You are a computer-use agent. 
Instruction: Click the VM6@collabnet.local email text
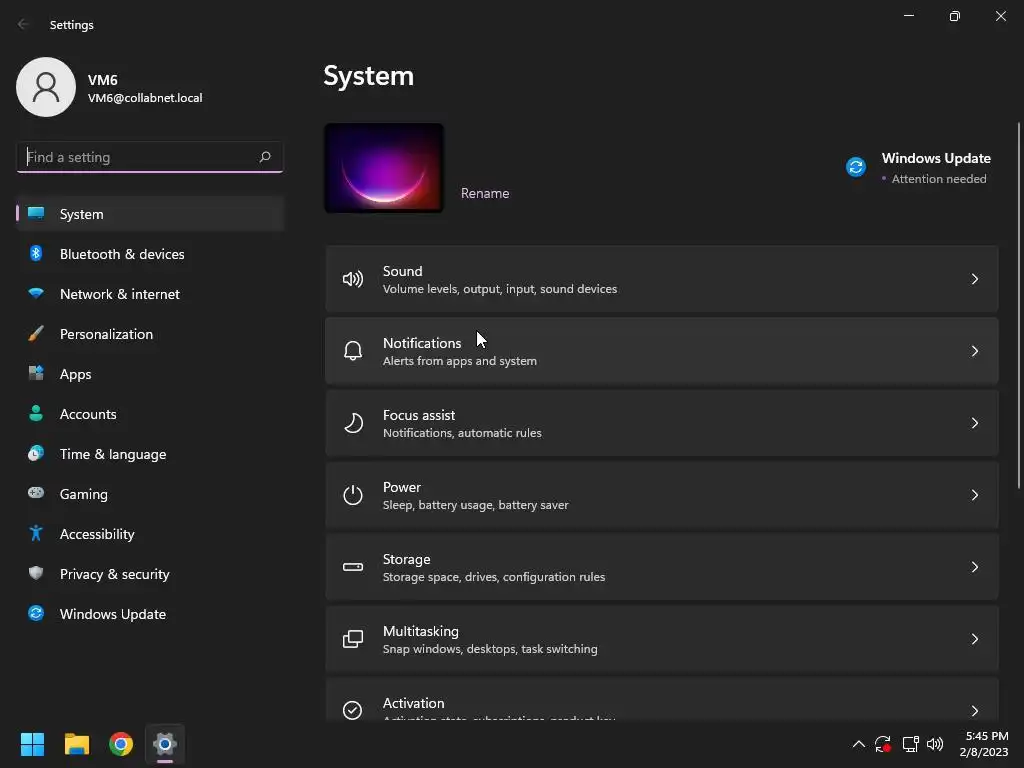145,98
